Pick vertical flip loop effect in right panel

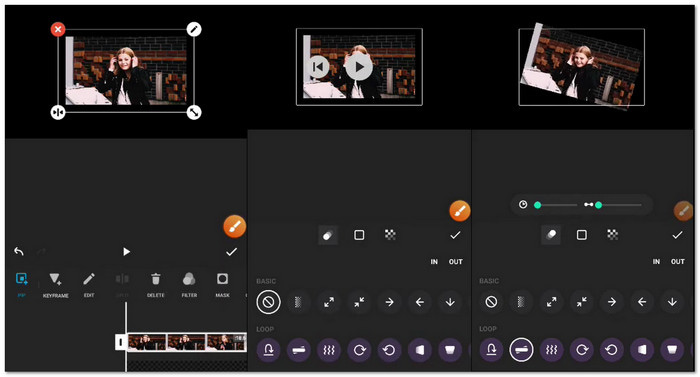(672, 350)
